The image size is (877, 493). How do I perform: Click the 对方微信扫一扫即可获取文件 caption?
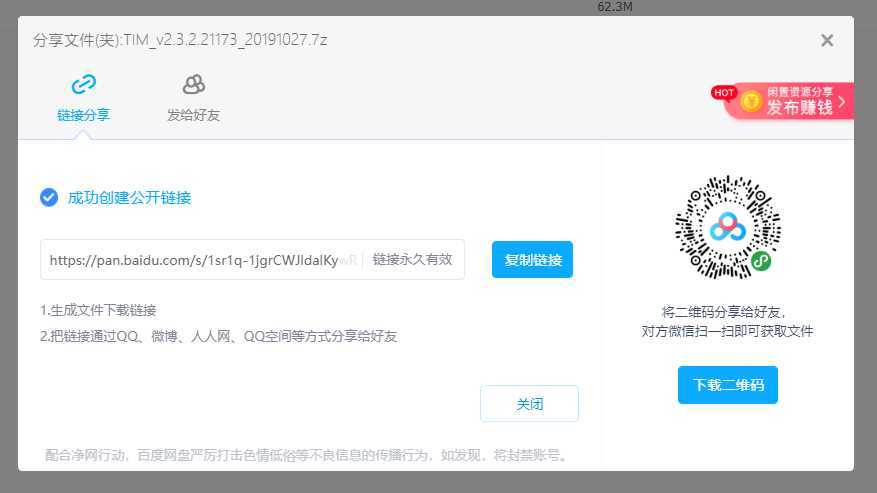click(x=727, y=331)
